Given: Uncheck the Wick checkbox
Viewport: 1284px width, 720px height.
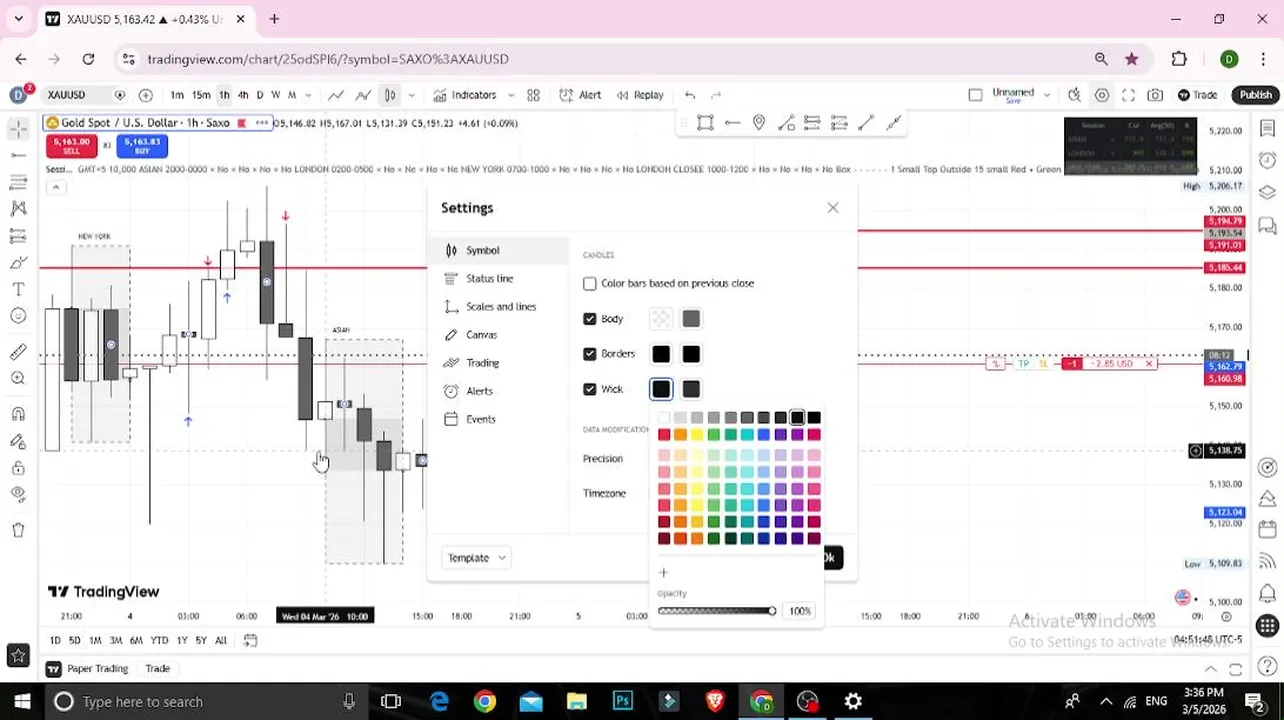Looking at the screenshot, I should [x=590, y=389].
